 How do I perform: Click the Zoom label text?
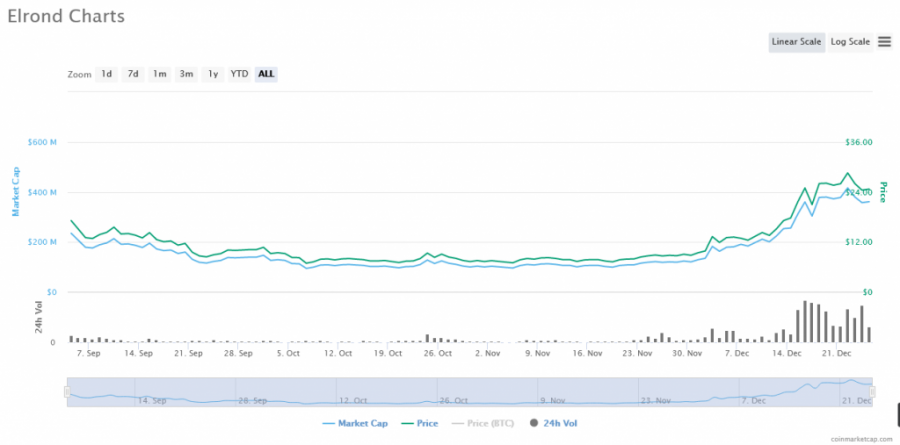click(79, 75)
